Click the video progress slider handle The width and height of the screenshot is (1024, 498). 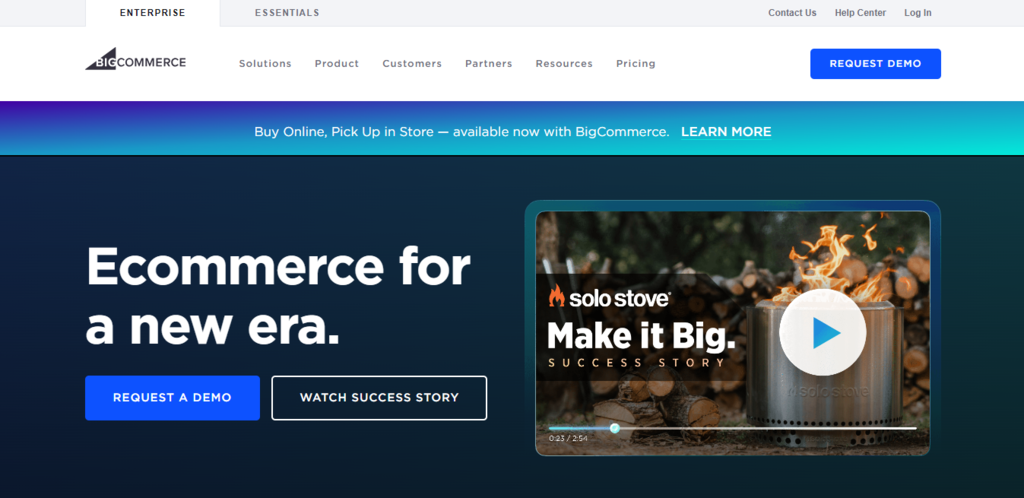[615, 428]
